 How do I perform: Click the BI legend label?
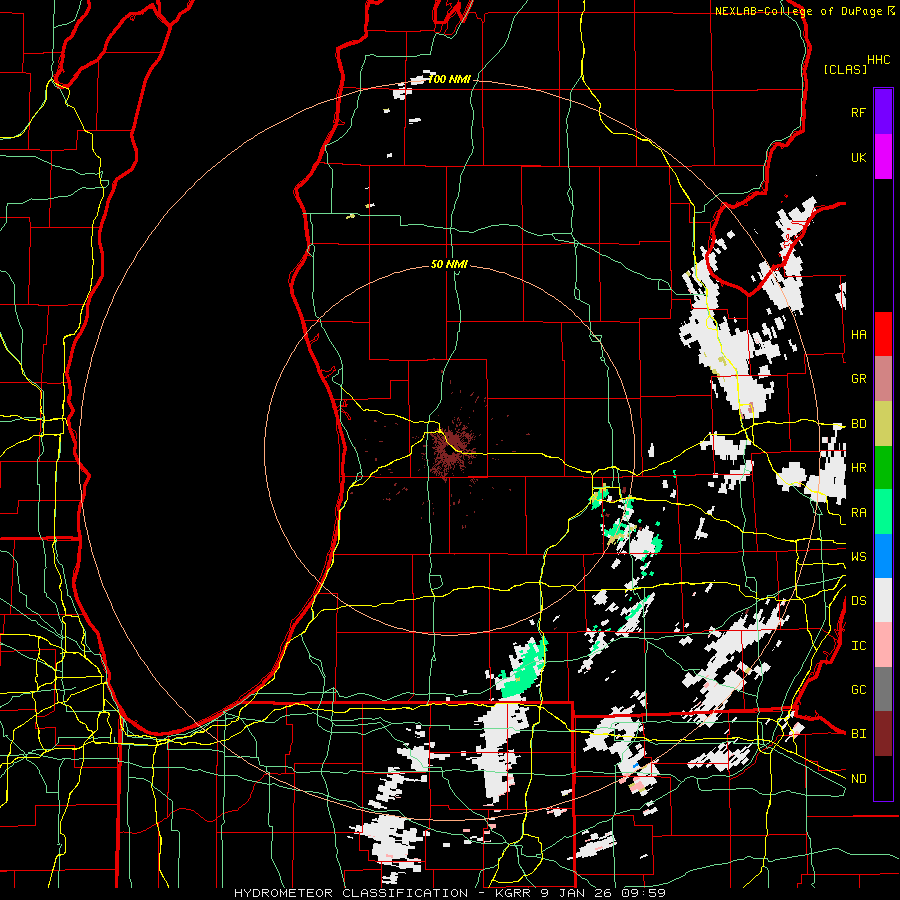click(858, 734)
